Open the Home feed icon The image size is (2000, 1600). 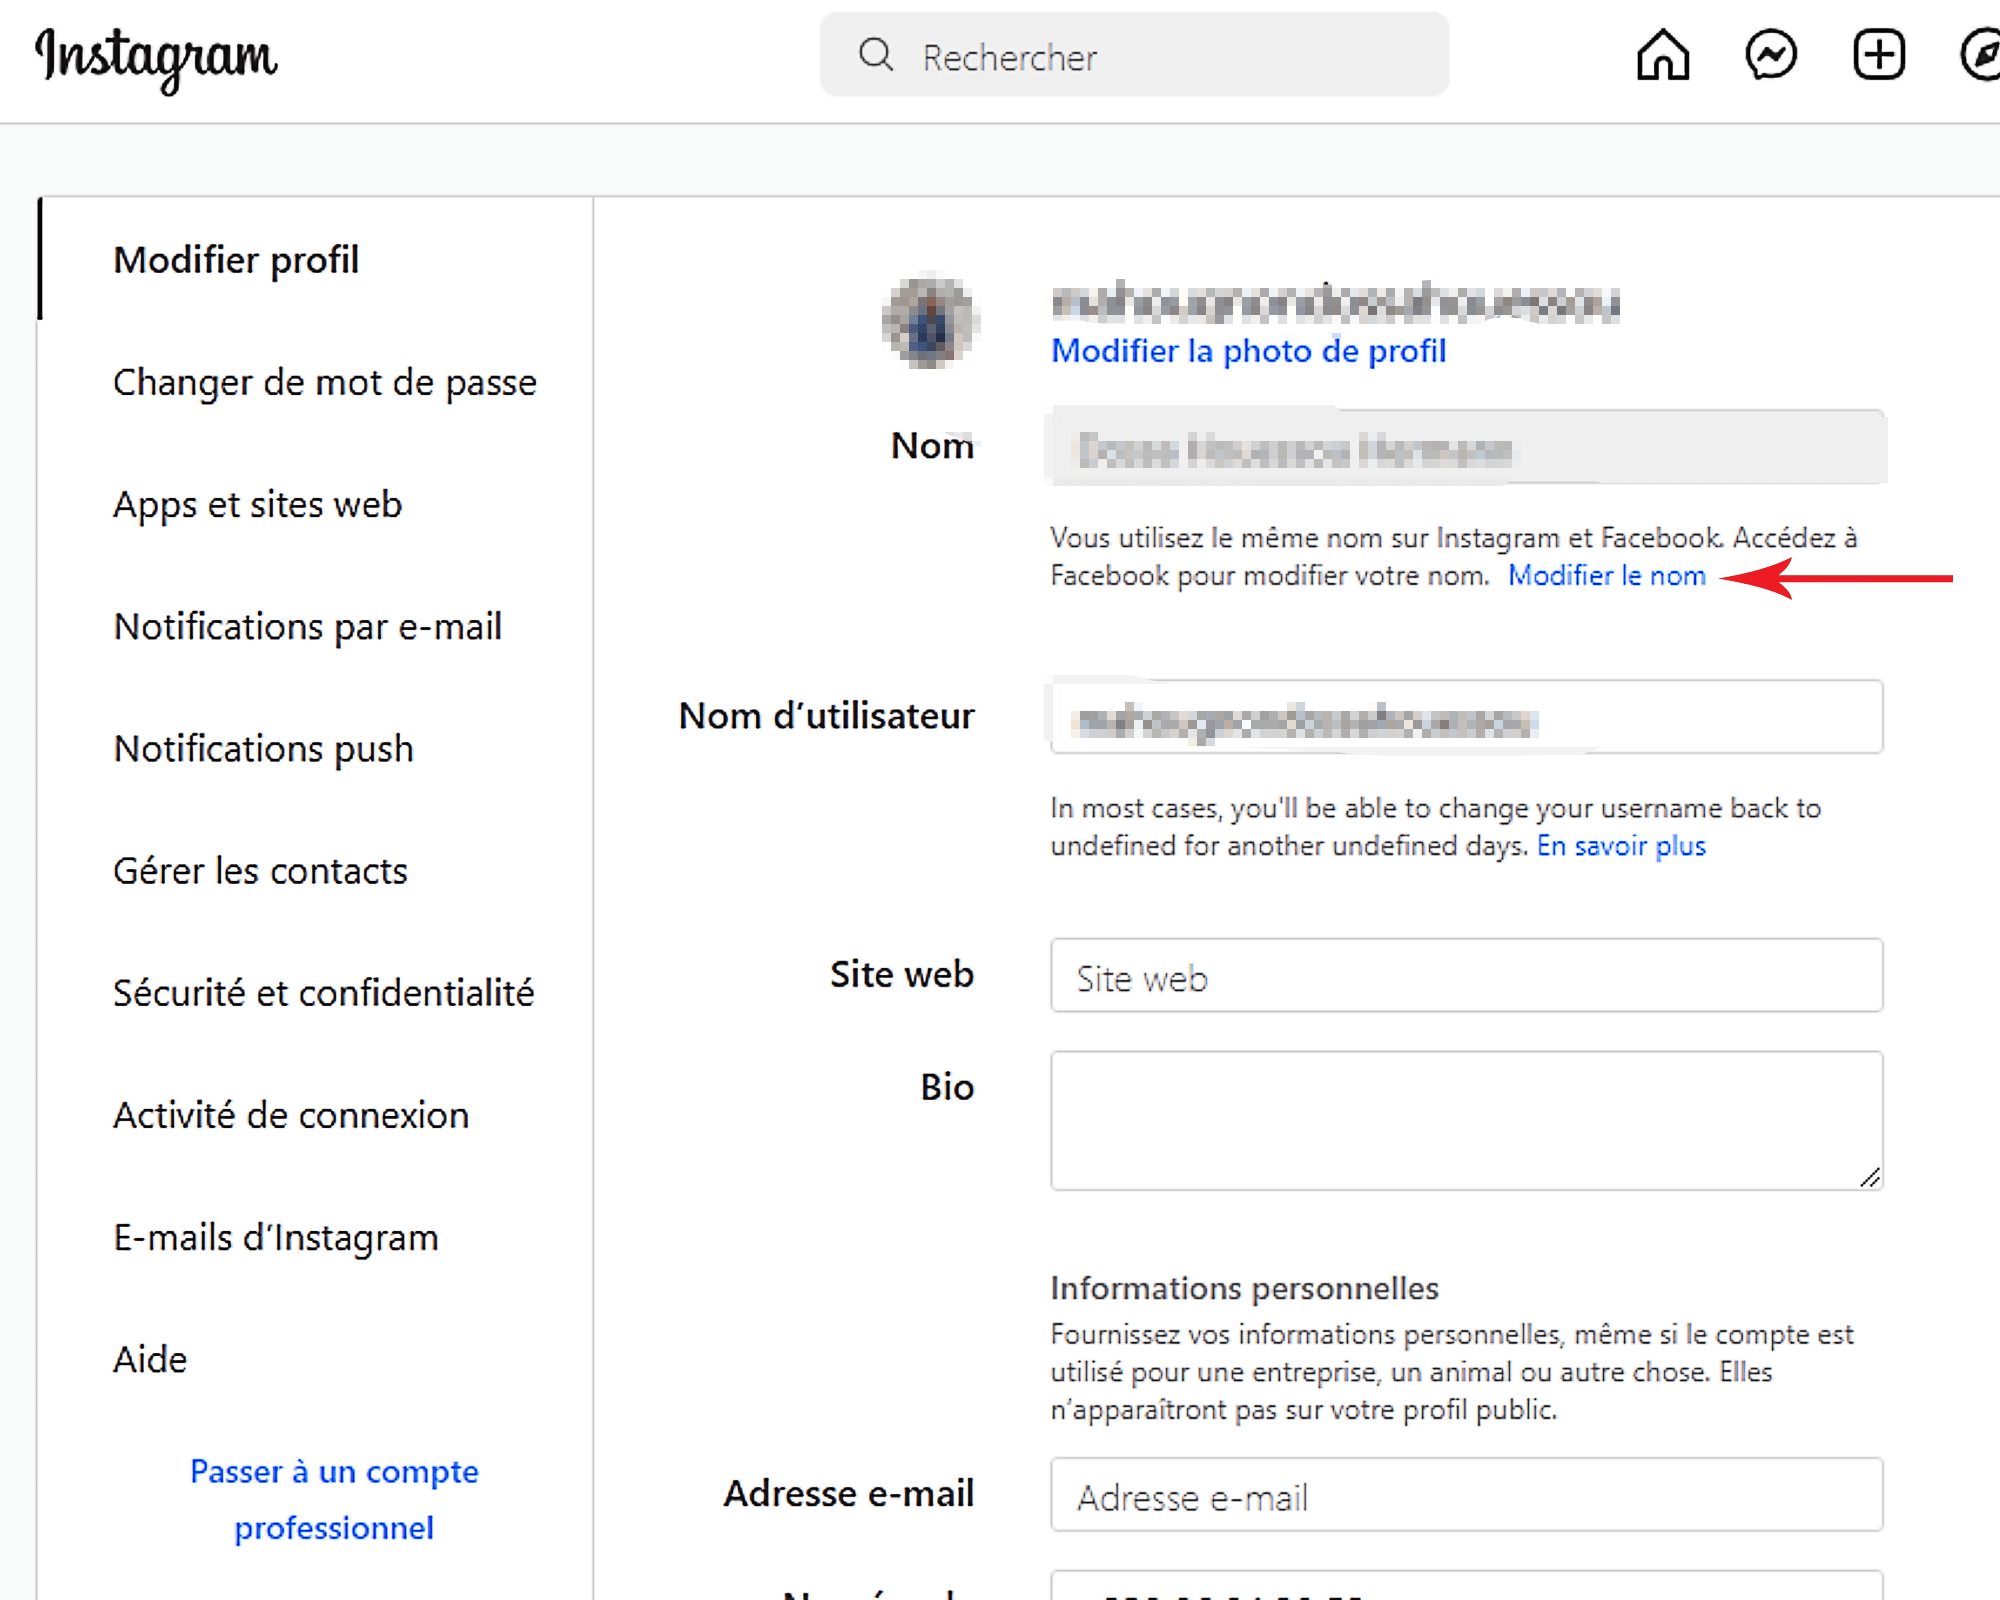(1663, 55)
